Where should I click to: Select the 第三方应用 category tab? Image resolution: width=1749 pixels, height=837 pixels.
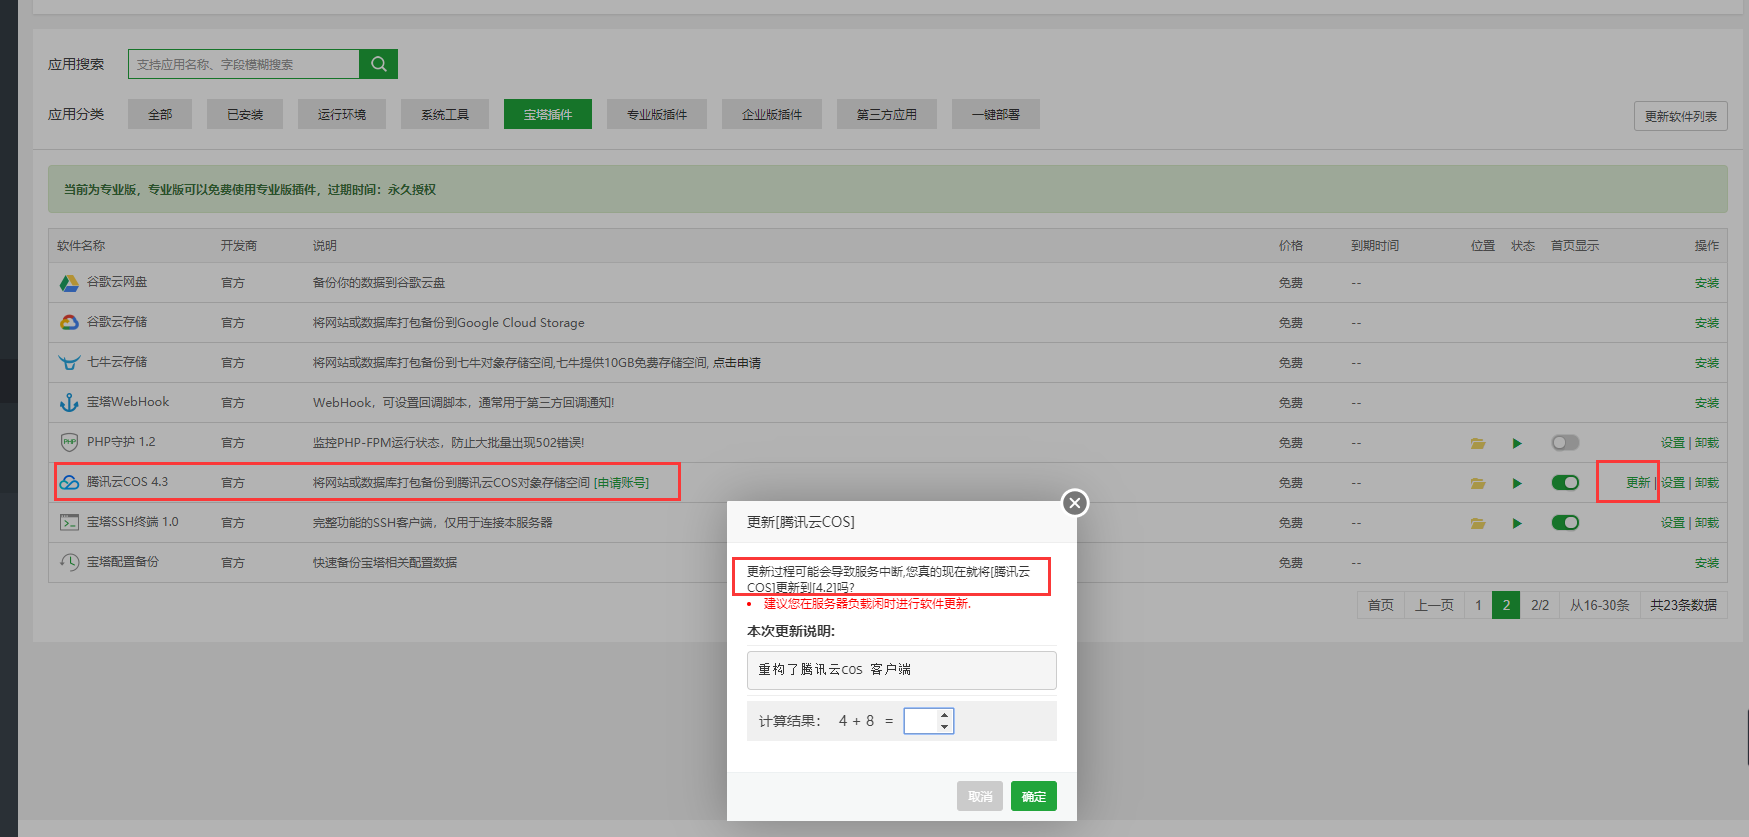(x=887, y=114)
